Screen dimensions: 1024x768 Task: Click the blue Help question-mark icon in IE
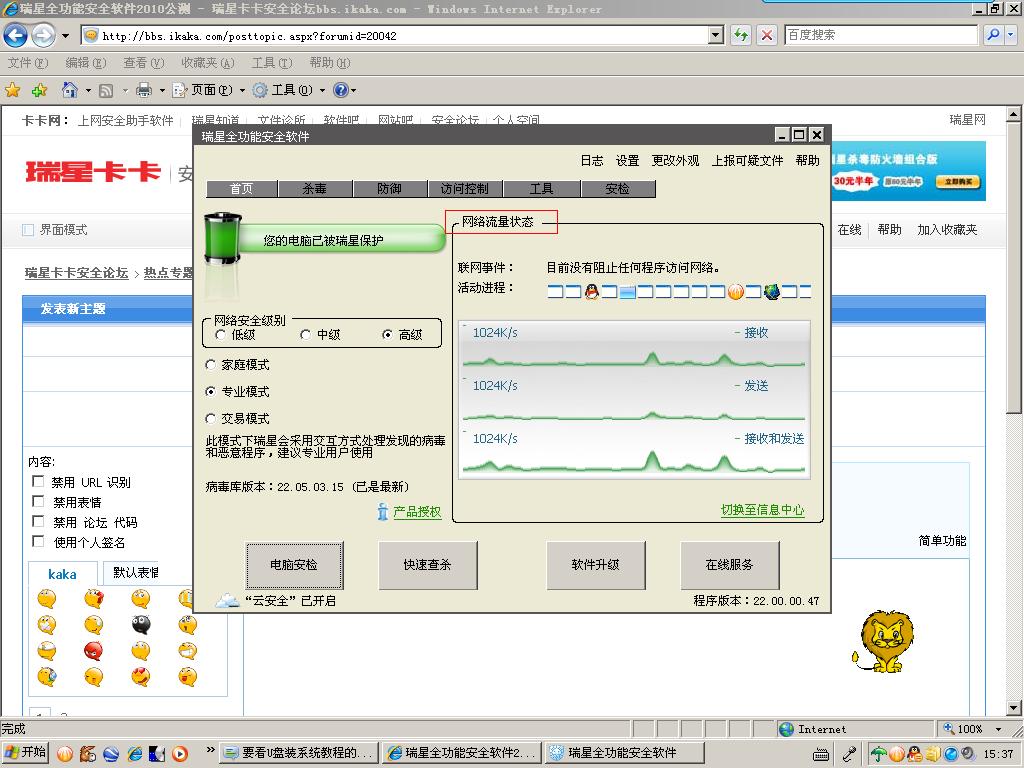341,90
